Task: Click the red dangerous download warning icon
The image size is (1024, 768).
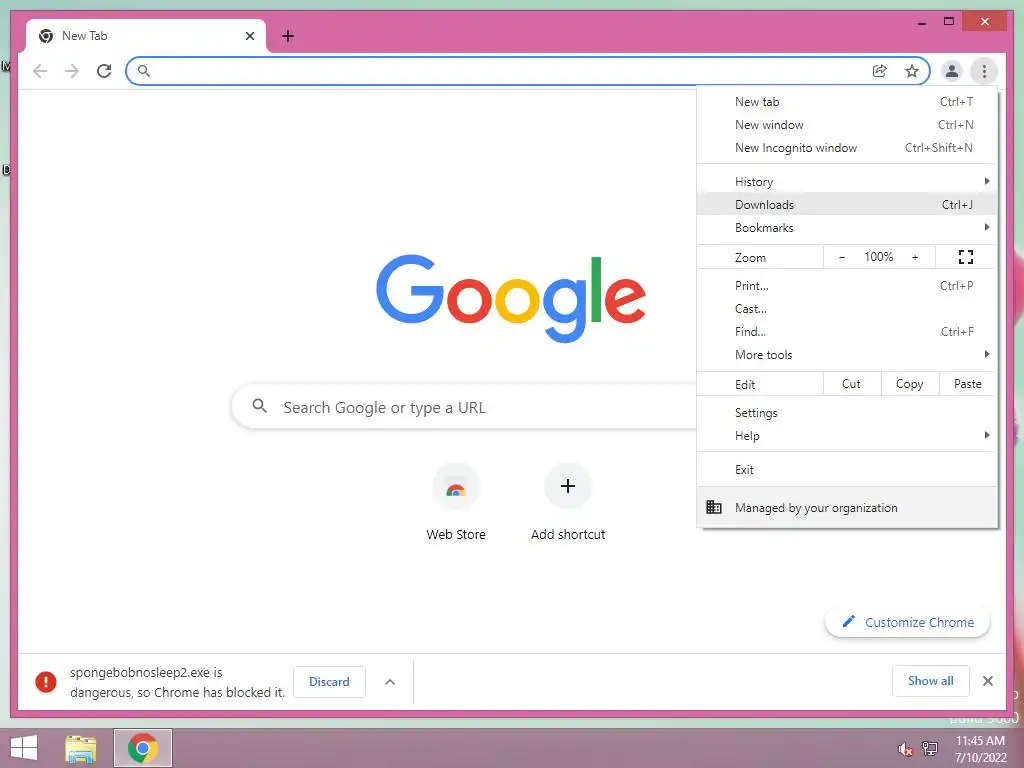Action: [x=46, y=682]
